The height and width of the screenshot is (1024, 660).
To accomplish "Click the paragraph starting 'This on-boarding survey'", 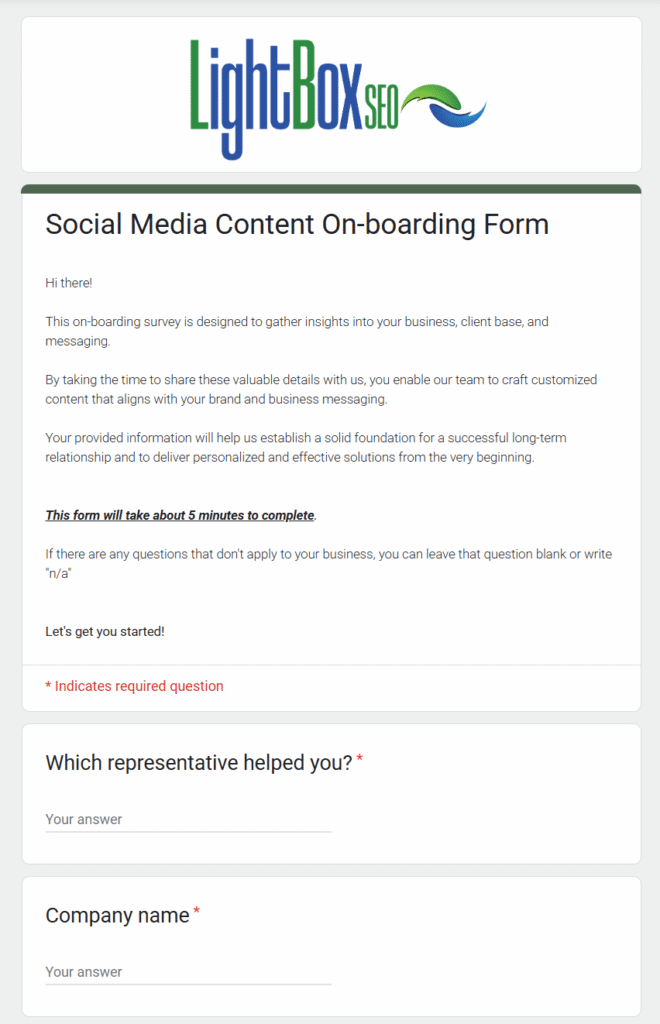I will (297, 331).
